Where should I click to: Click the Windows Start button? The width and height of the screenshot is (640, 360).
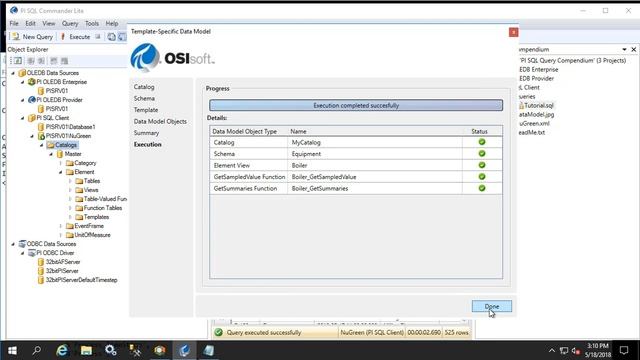12,350
